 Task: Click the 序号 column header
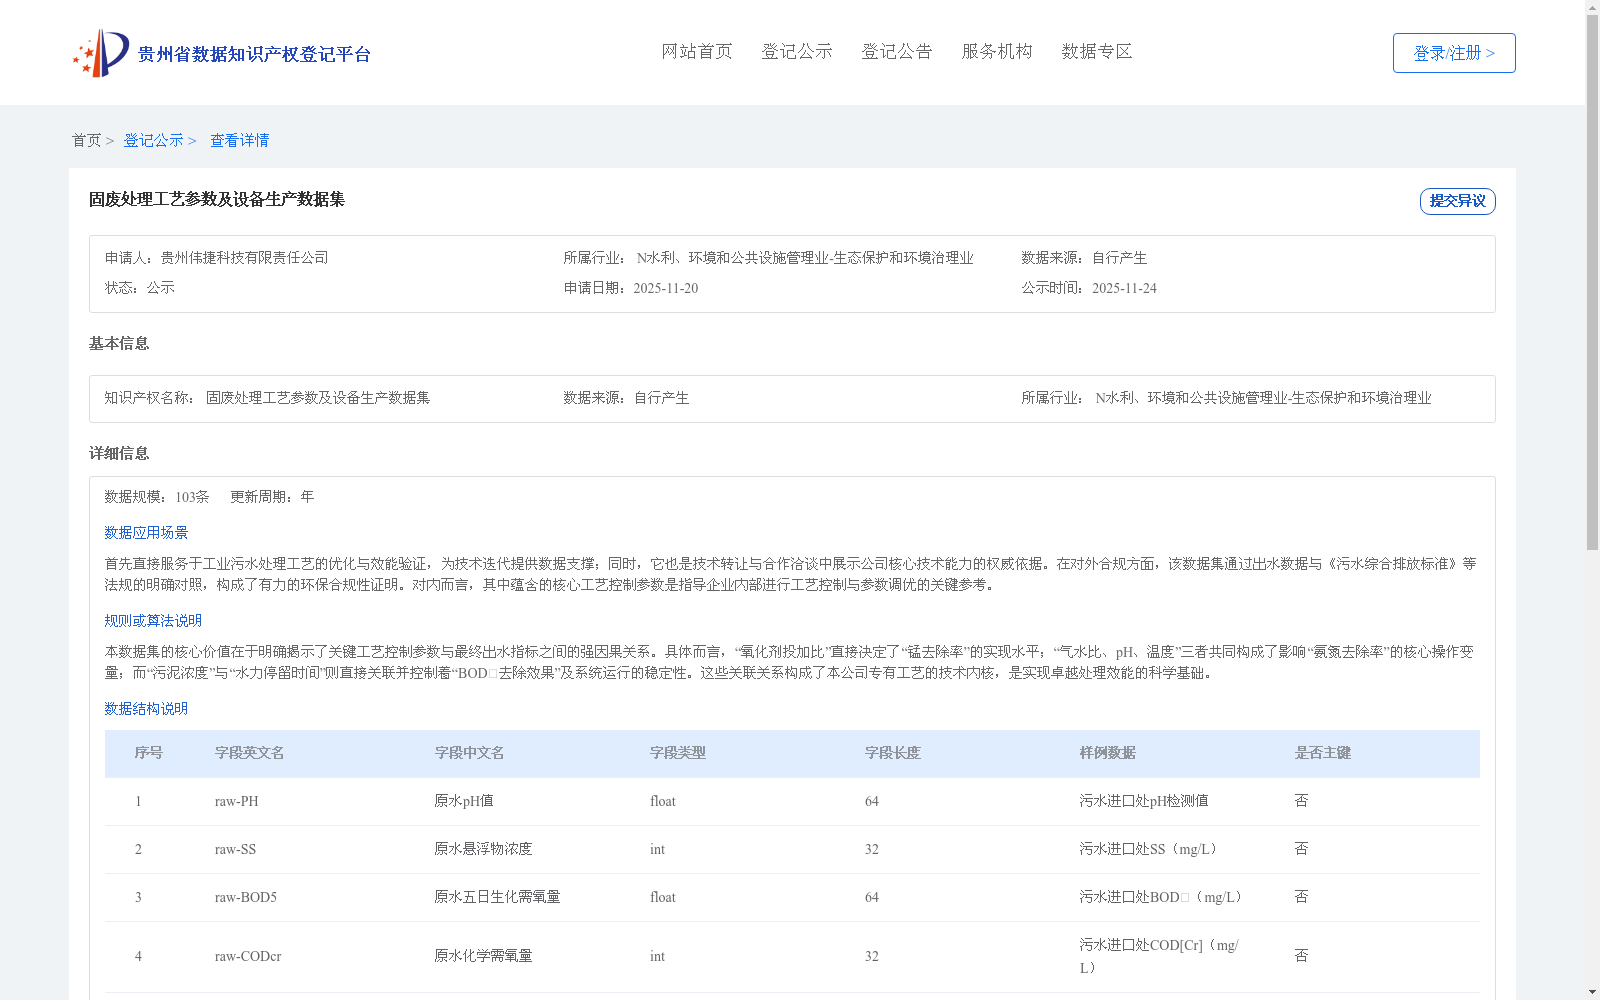[x=149, y=753]
